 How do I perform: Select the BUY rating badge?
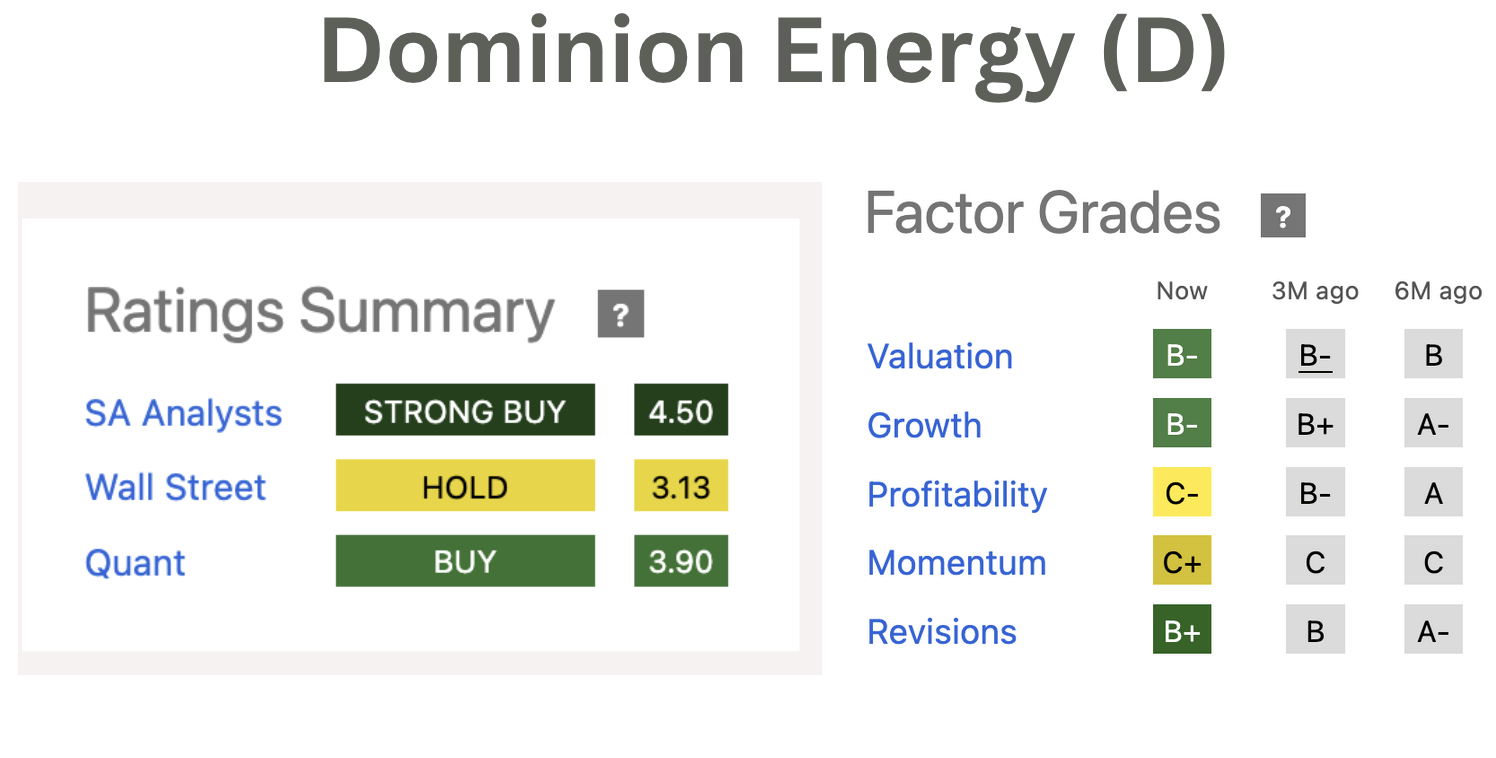pos(465,561)
